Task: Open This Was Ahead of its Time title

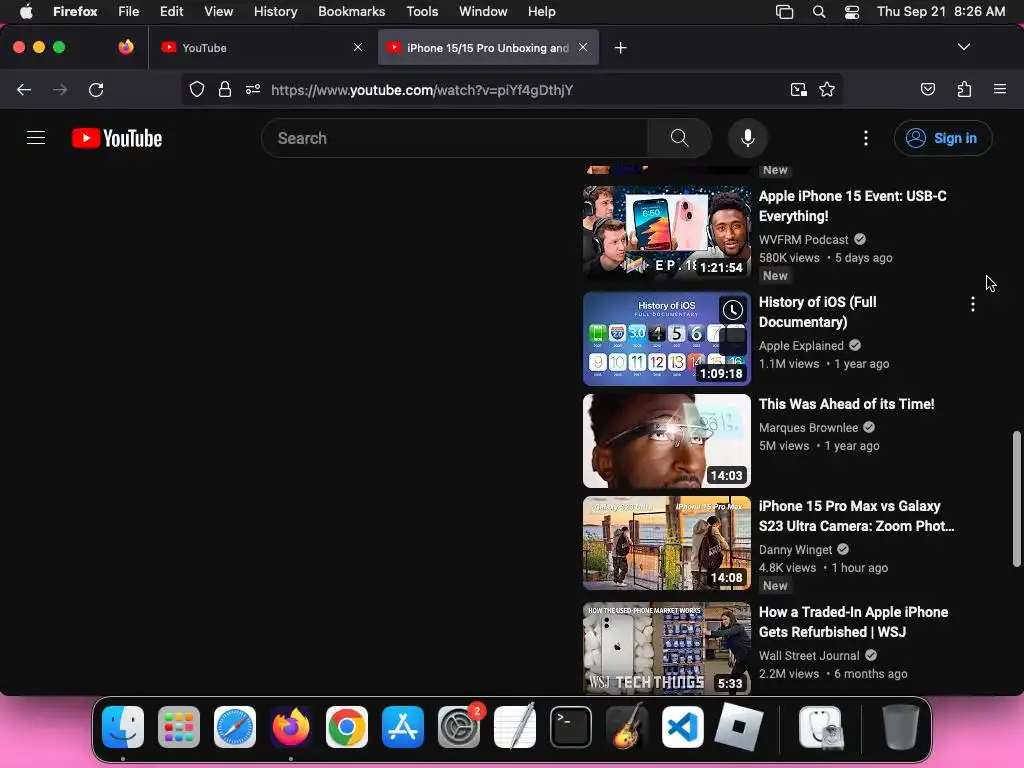Action: coord(846,404)
